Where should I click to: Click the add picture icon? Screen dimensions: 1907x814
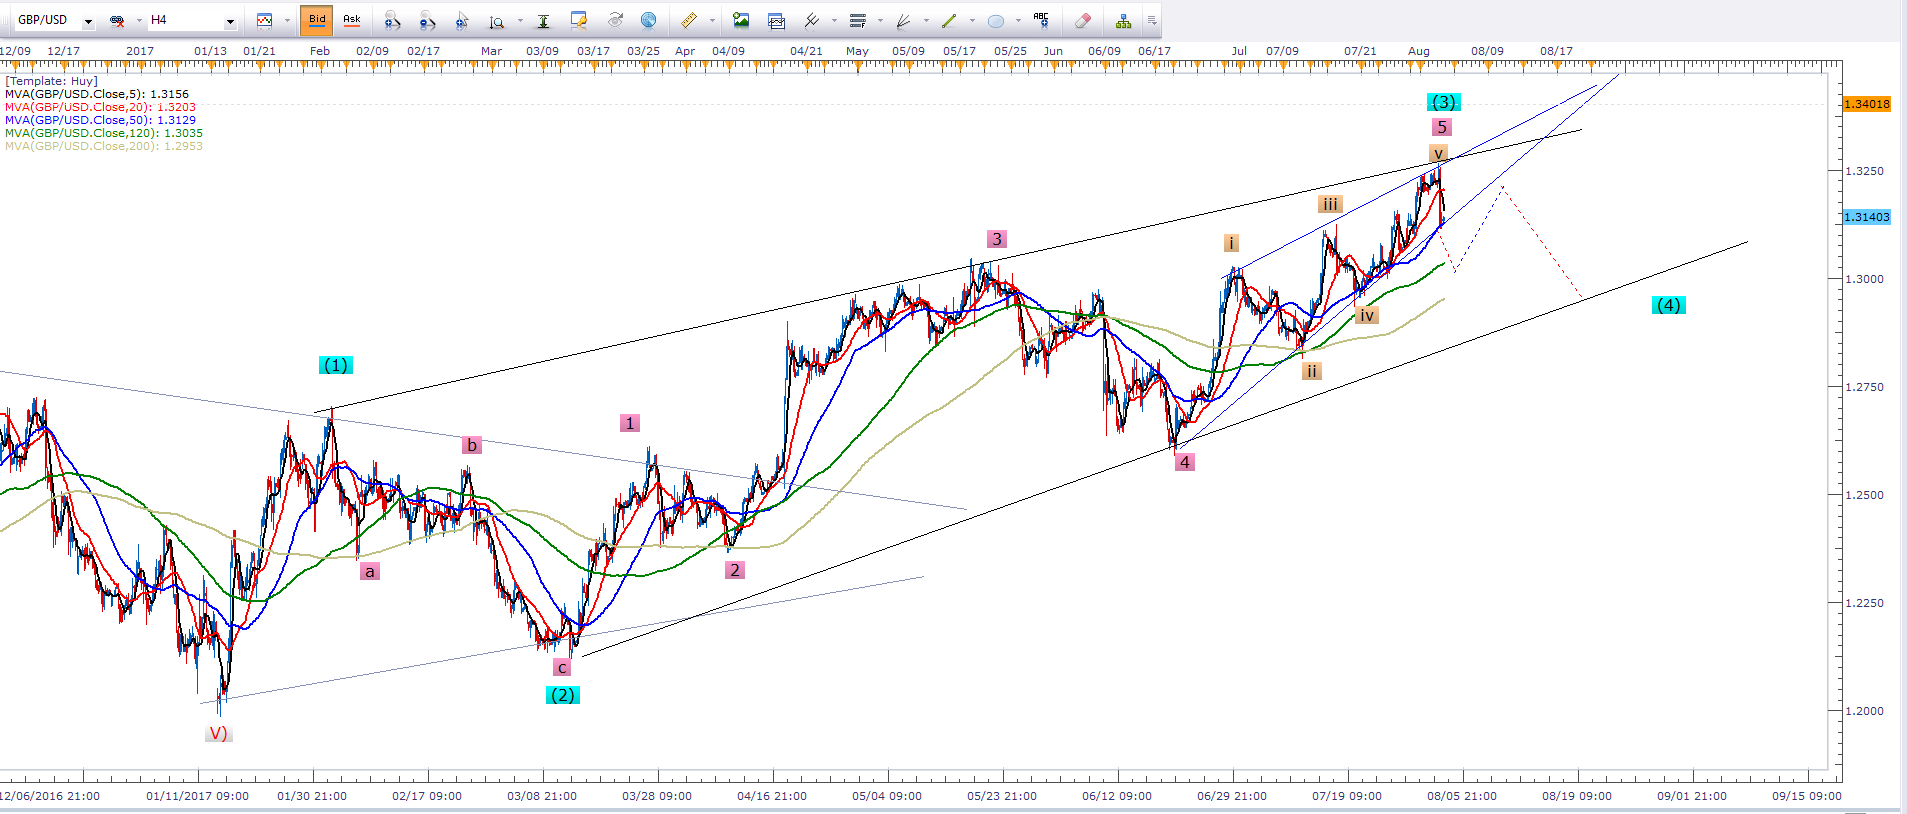[x=741, y=20]
